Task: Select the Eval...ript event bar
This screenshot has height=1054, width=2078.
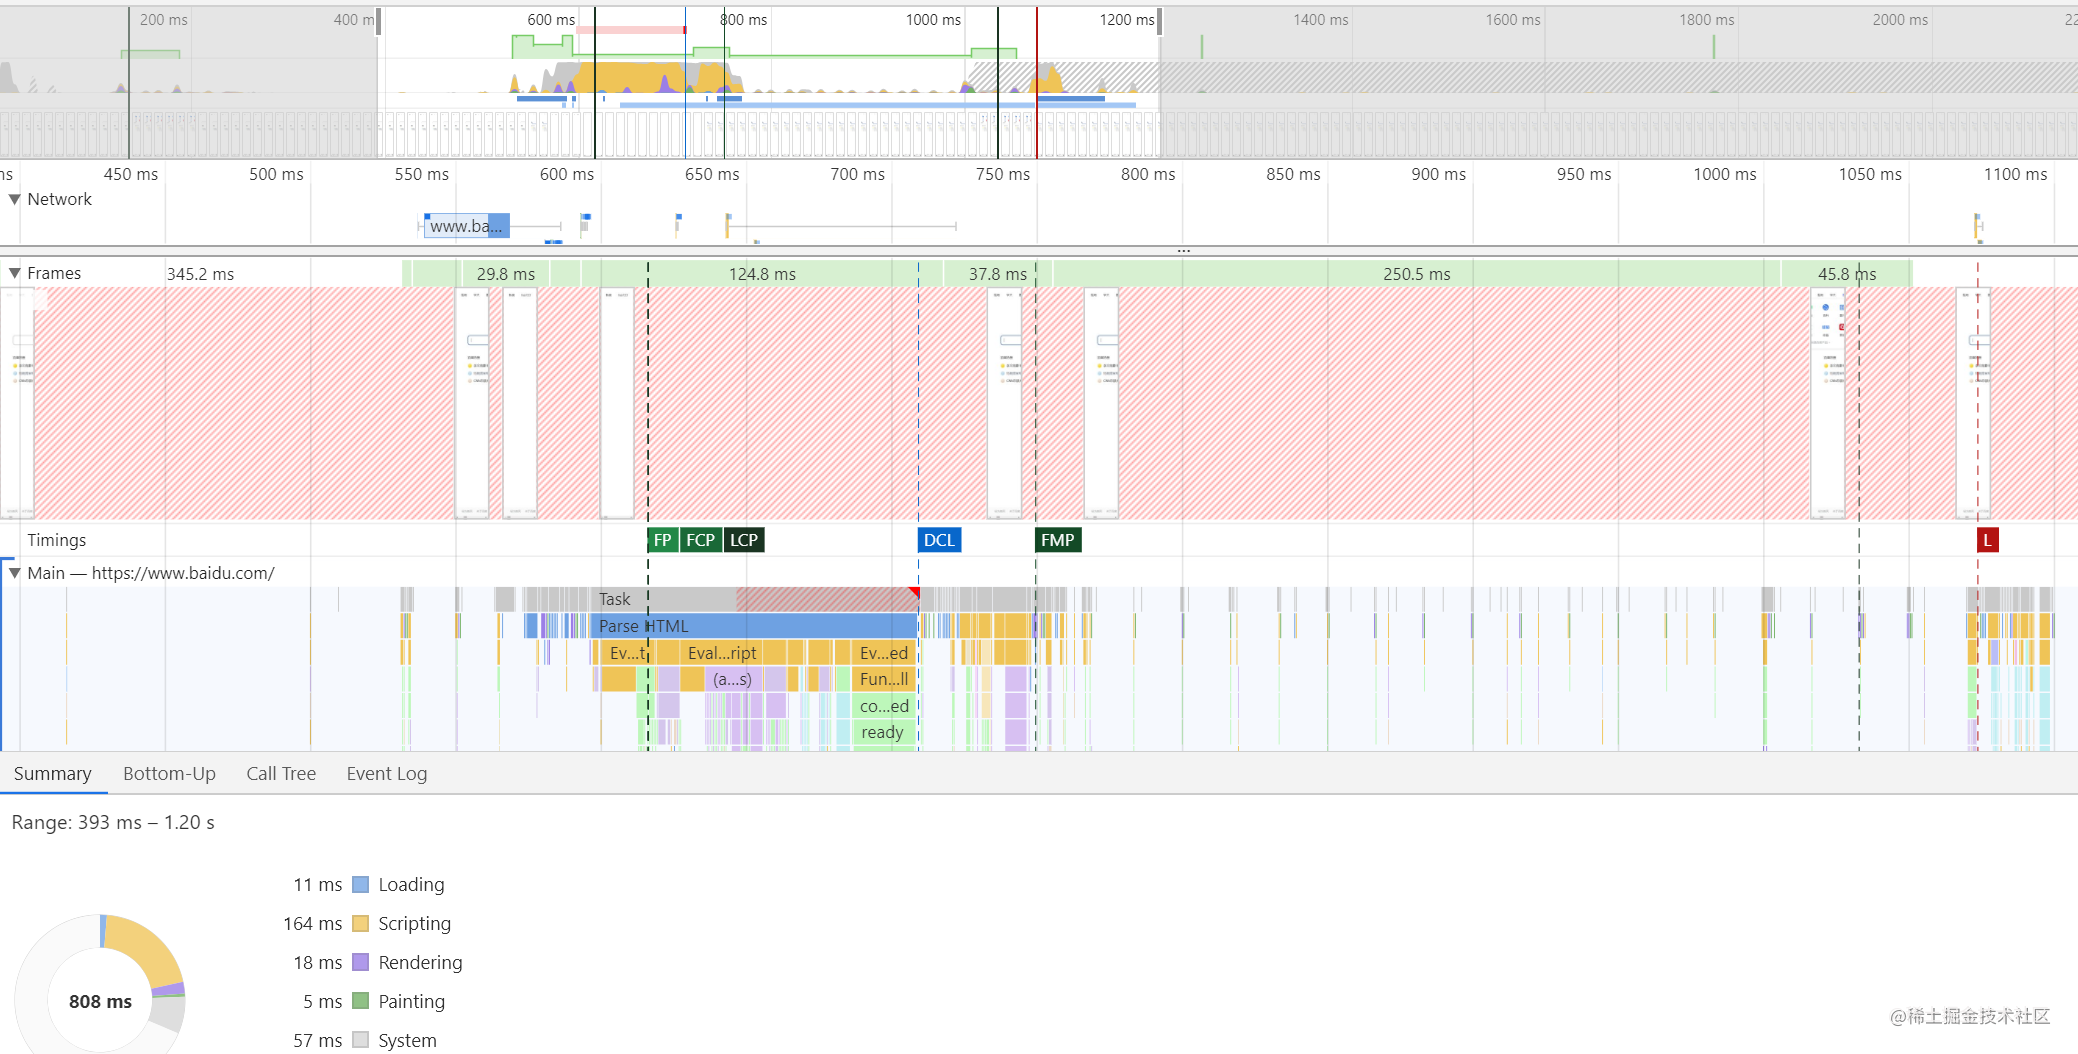Action: tap(722, 653)
